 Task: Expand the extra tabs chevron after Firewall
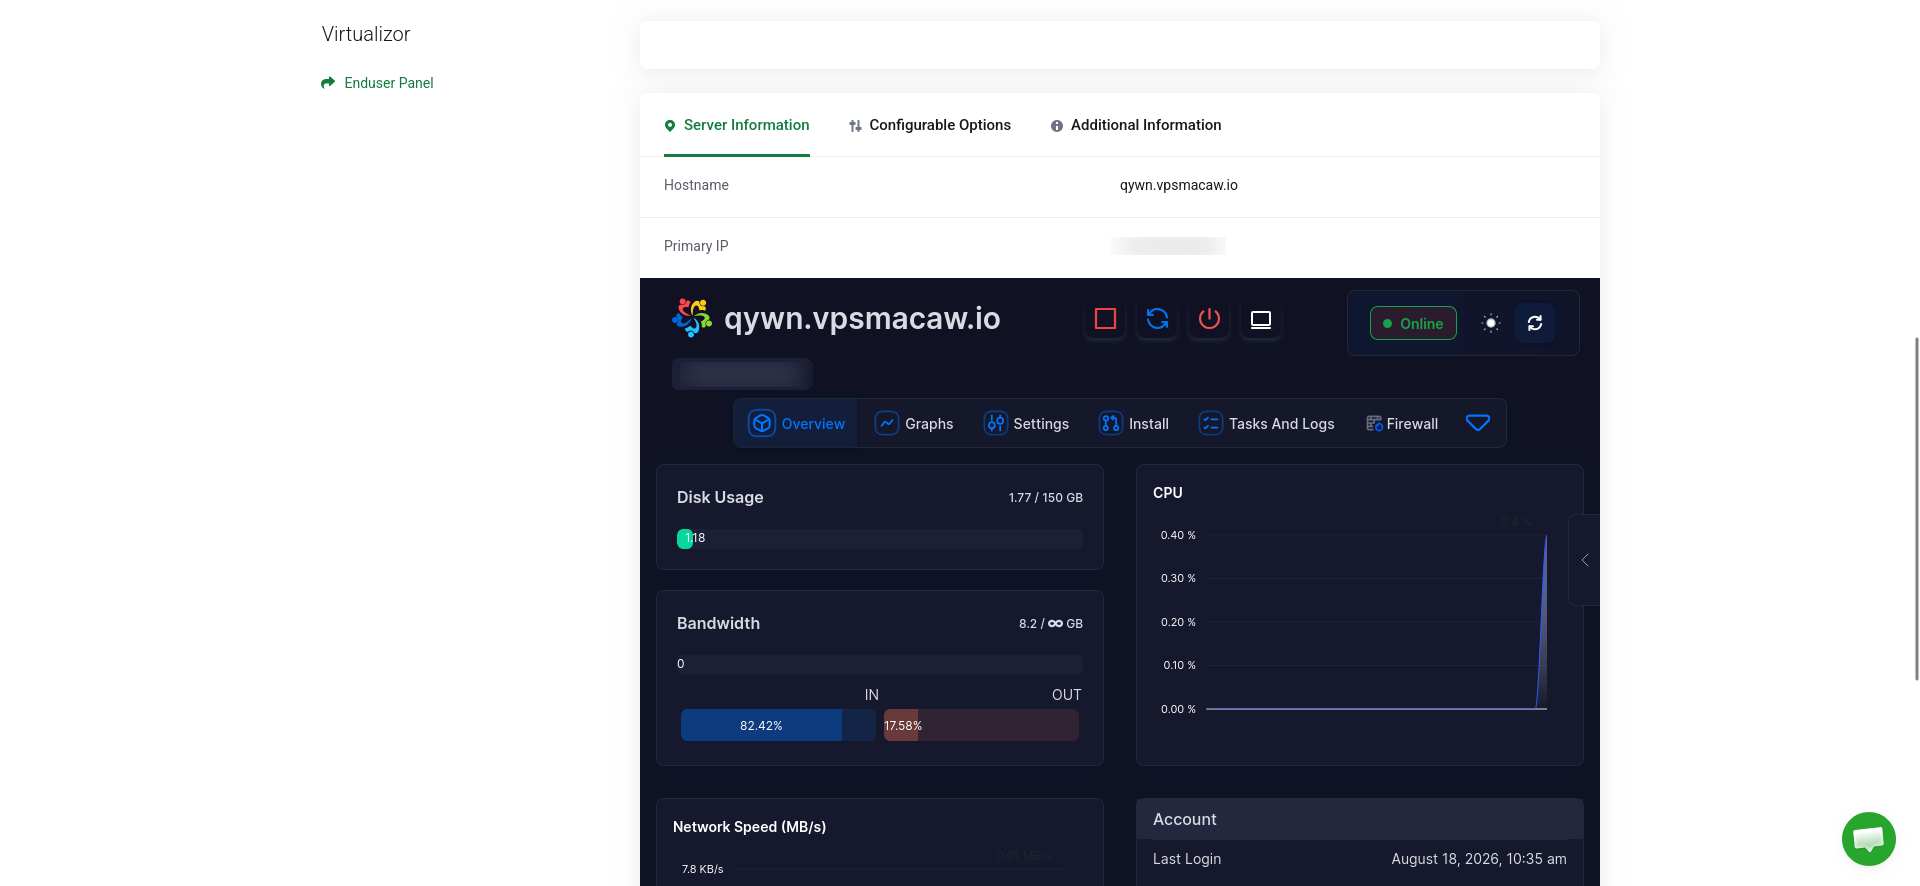pos(1477,423)
